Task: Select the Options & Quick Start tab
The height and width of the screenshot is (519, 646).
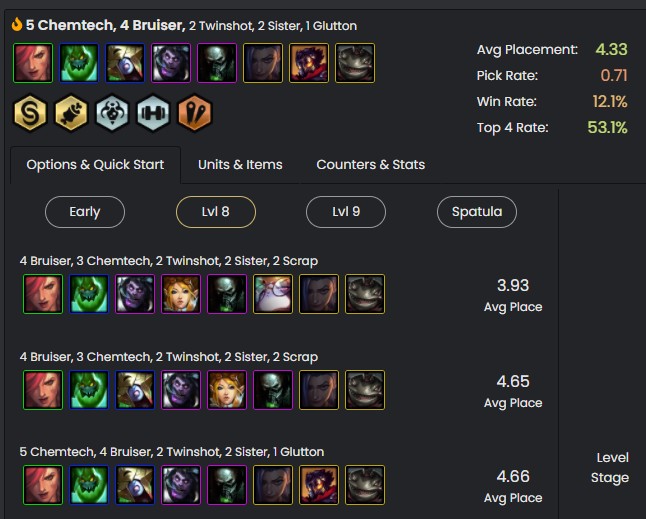Action: pos(95,165)
